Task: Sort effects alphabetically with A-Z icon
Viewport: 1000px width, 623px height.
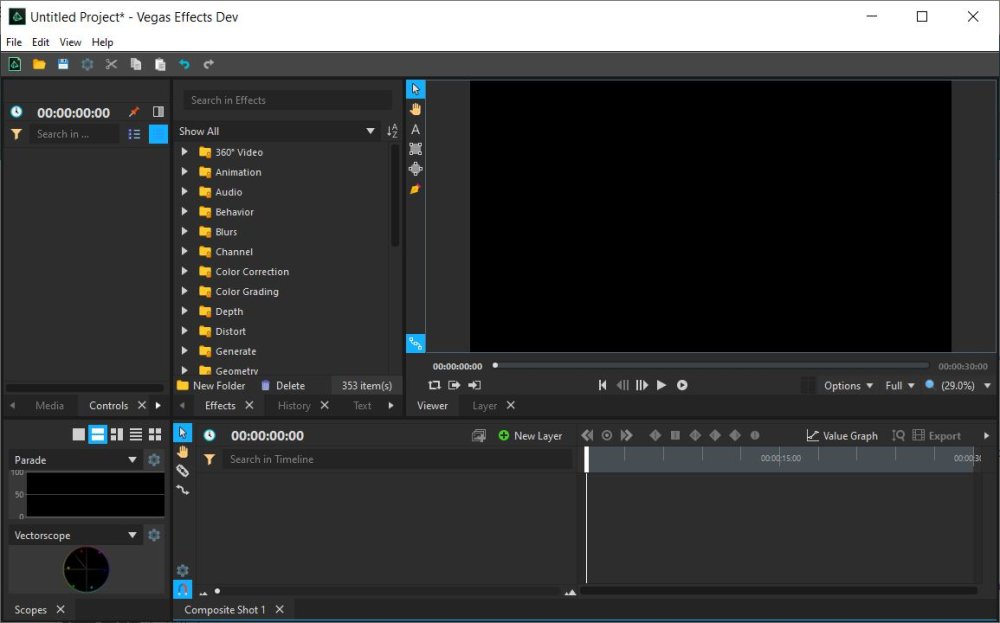Action: (392, 131)
